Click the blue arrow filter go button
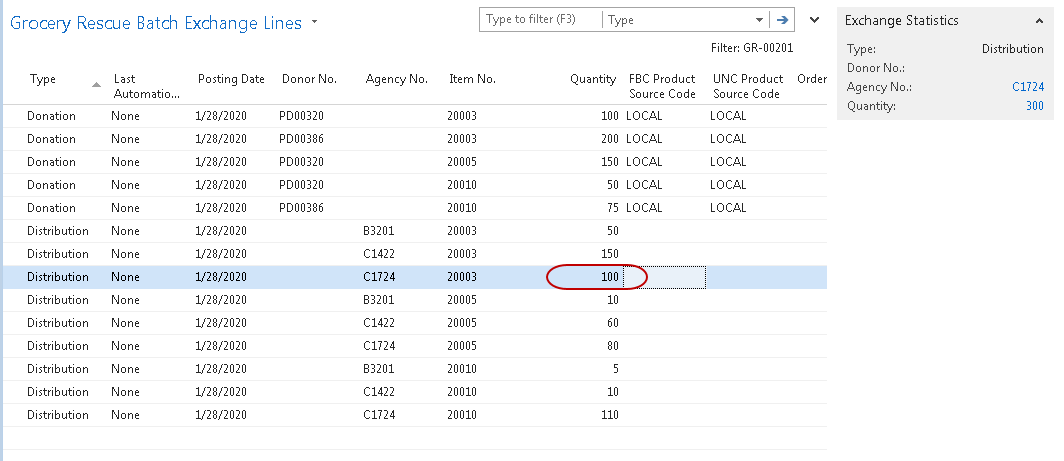 (783, 19)
